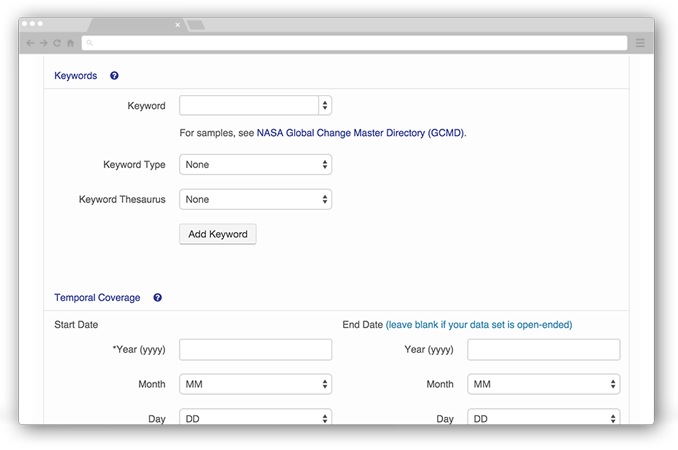
Task: Open the Keyword combo box dropdown
Action: (325, 105)
